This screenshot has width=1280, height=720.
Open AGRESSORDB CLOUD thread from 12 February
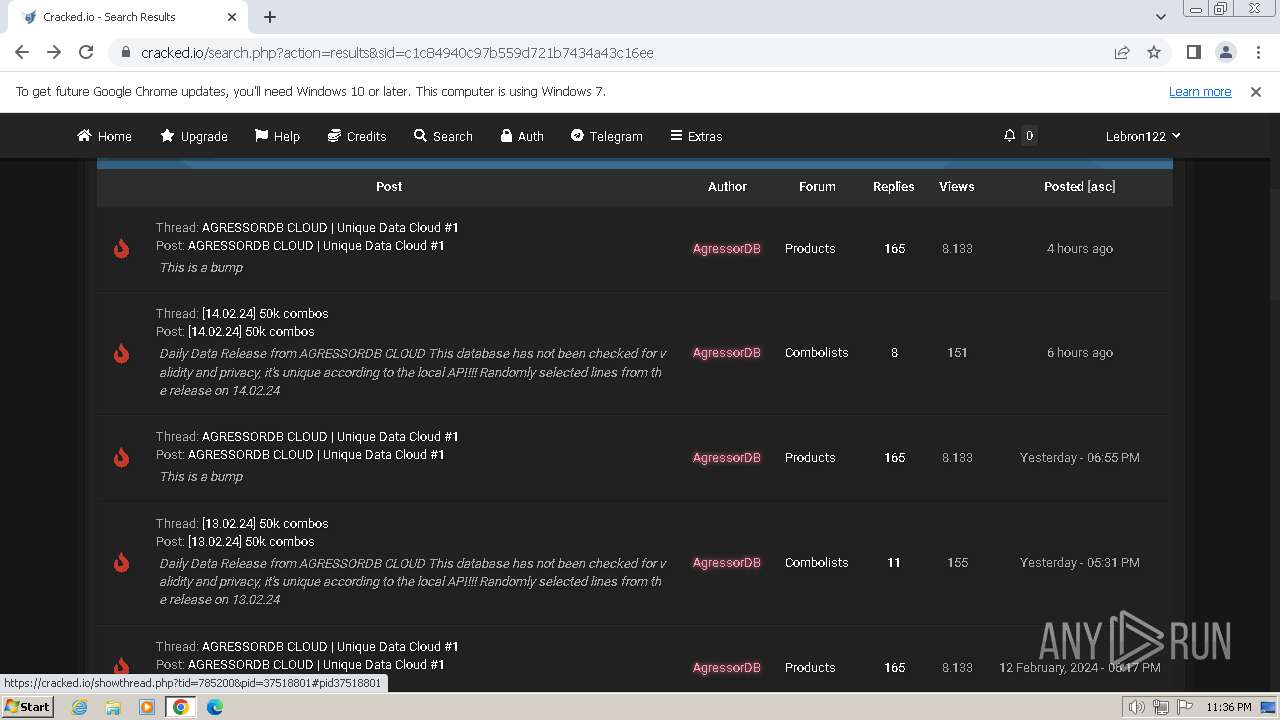pyautogui.click(x=330, y=646)
